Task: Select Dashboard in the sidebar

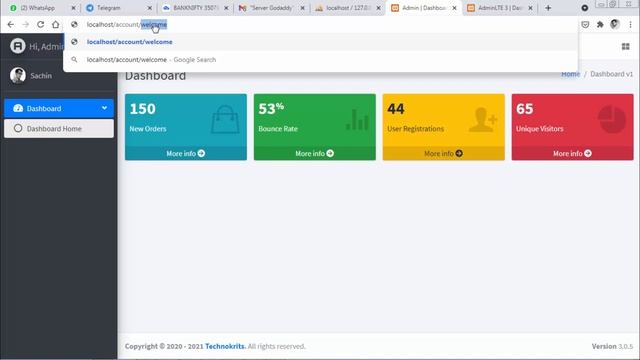Action: coord(59,108)
